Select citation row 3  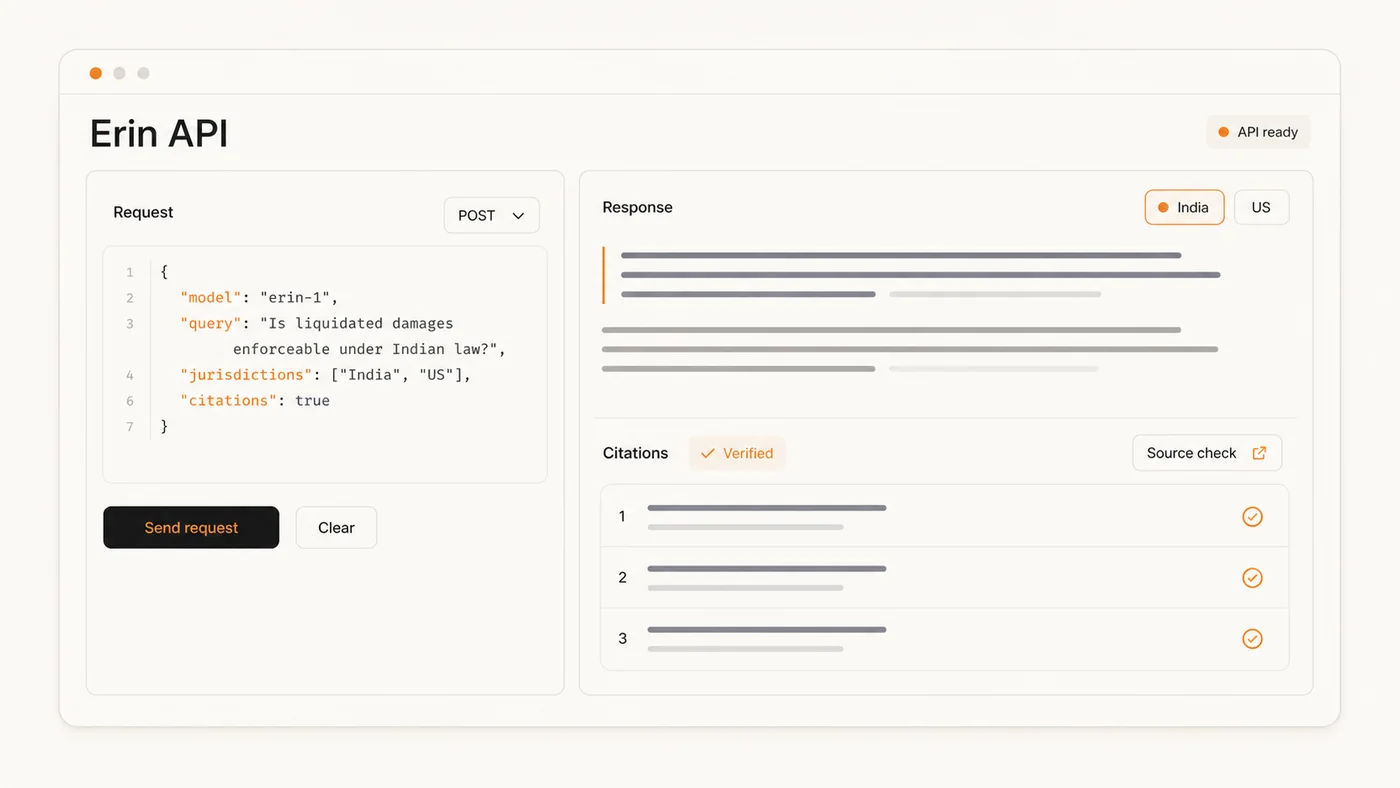[944, 638]
